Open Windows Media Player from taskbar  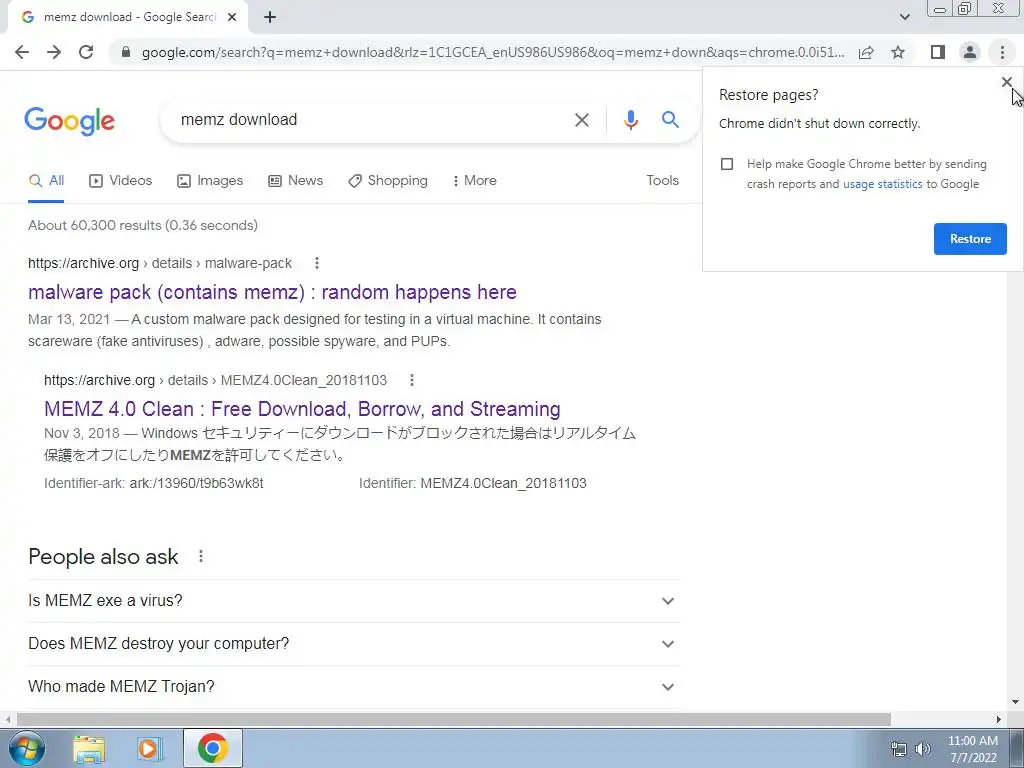(150, 749)
